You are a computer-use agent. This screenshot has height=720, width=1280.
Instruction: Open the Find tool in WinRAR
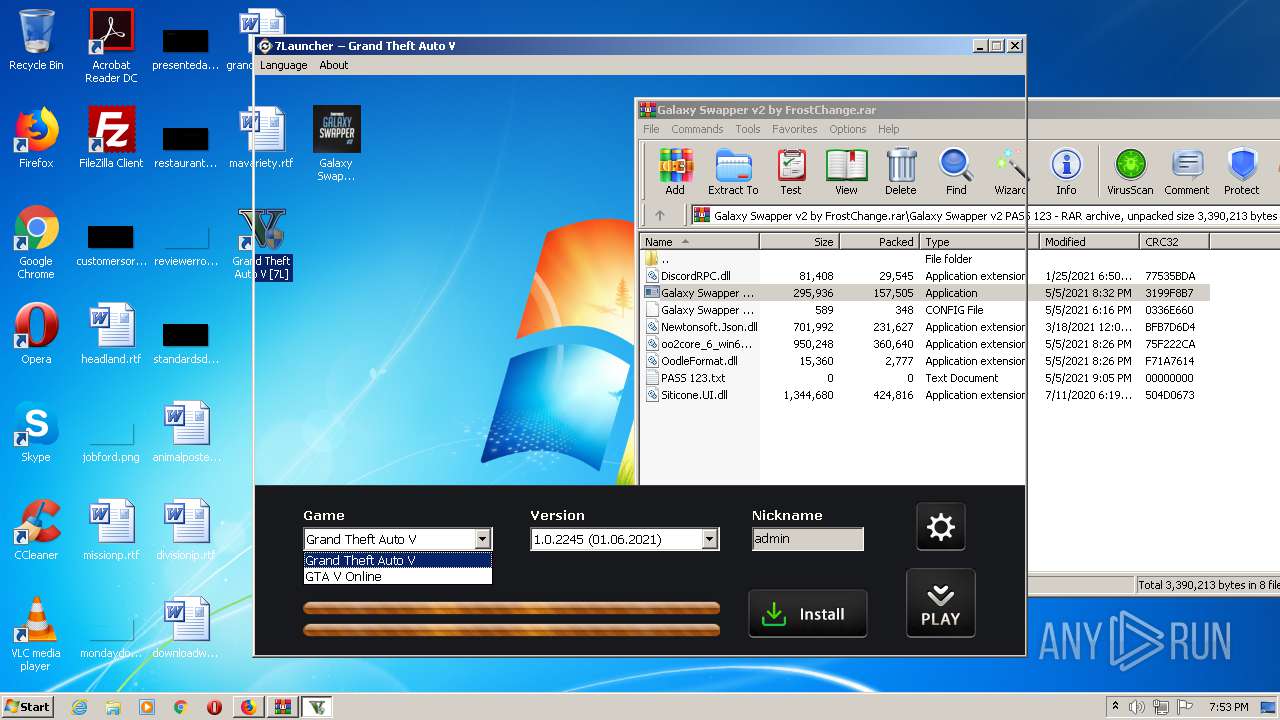956,171
